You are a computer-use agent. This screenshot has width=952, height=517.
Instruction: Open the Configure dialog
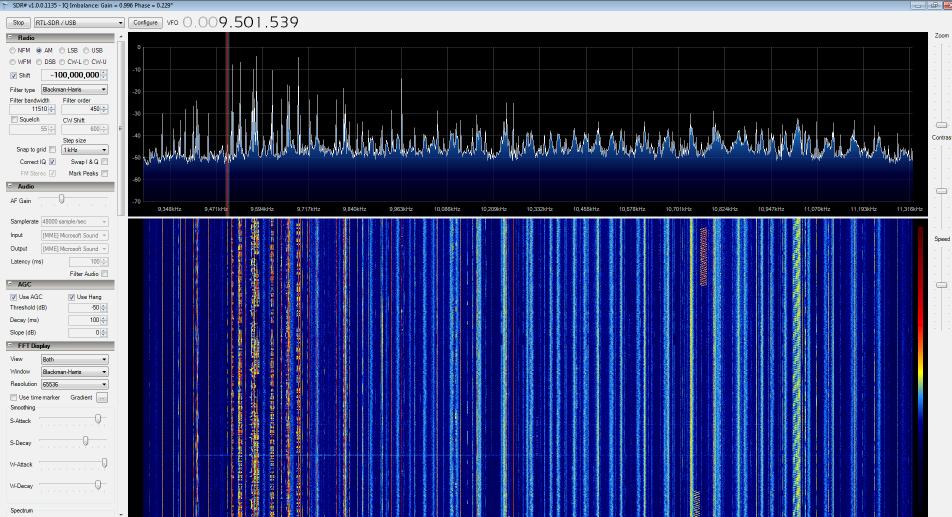[145, 22]
